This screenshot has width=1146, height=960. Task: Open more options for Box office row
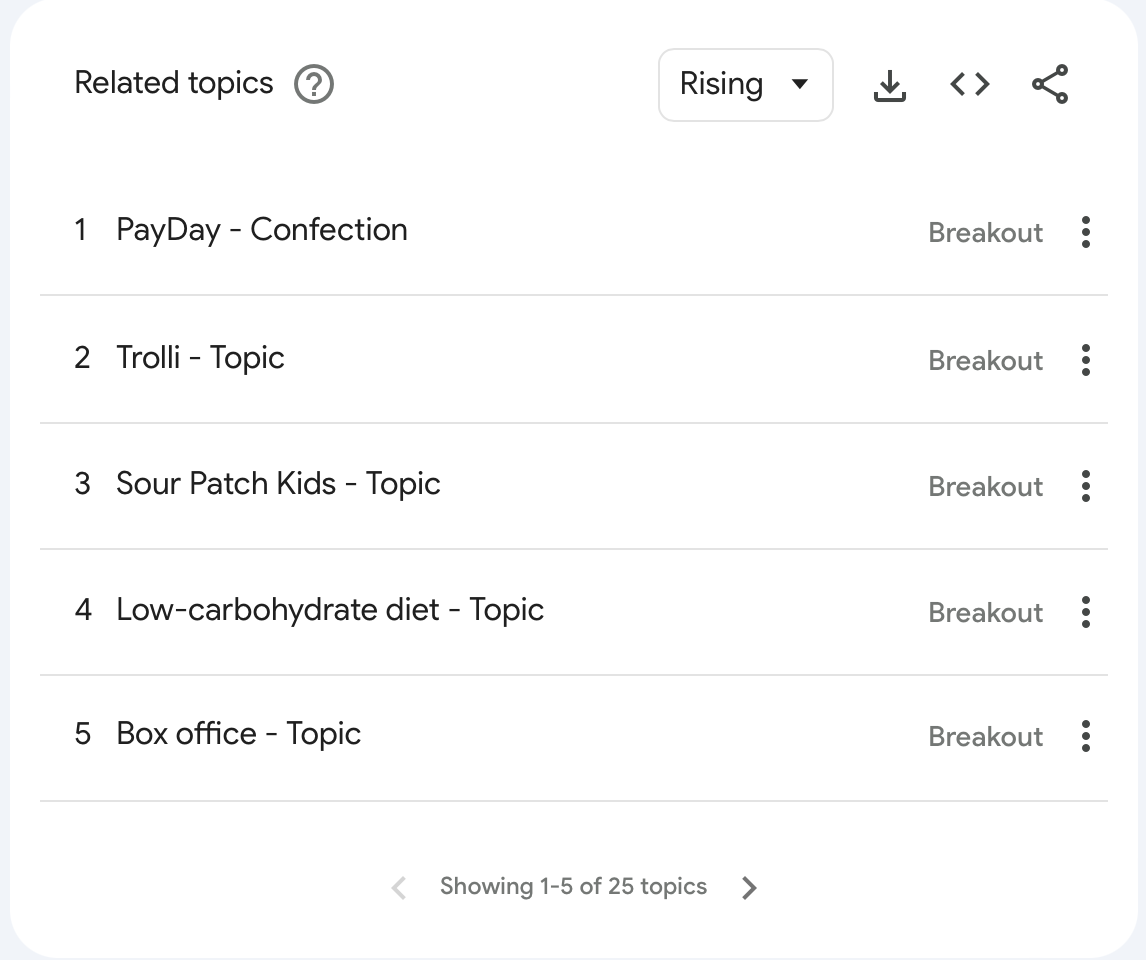1086,736
